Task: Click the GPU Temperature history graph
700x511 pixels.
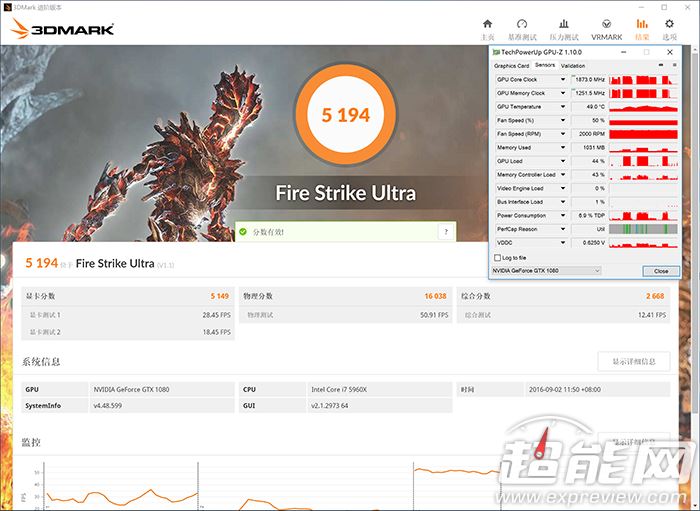Action: [643, 107]
